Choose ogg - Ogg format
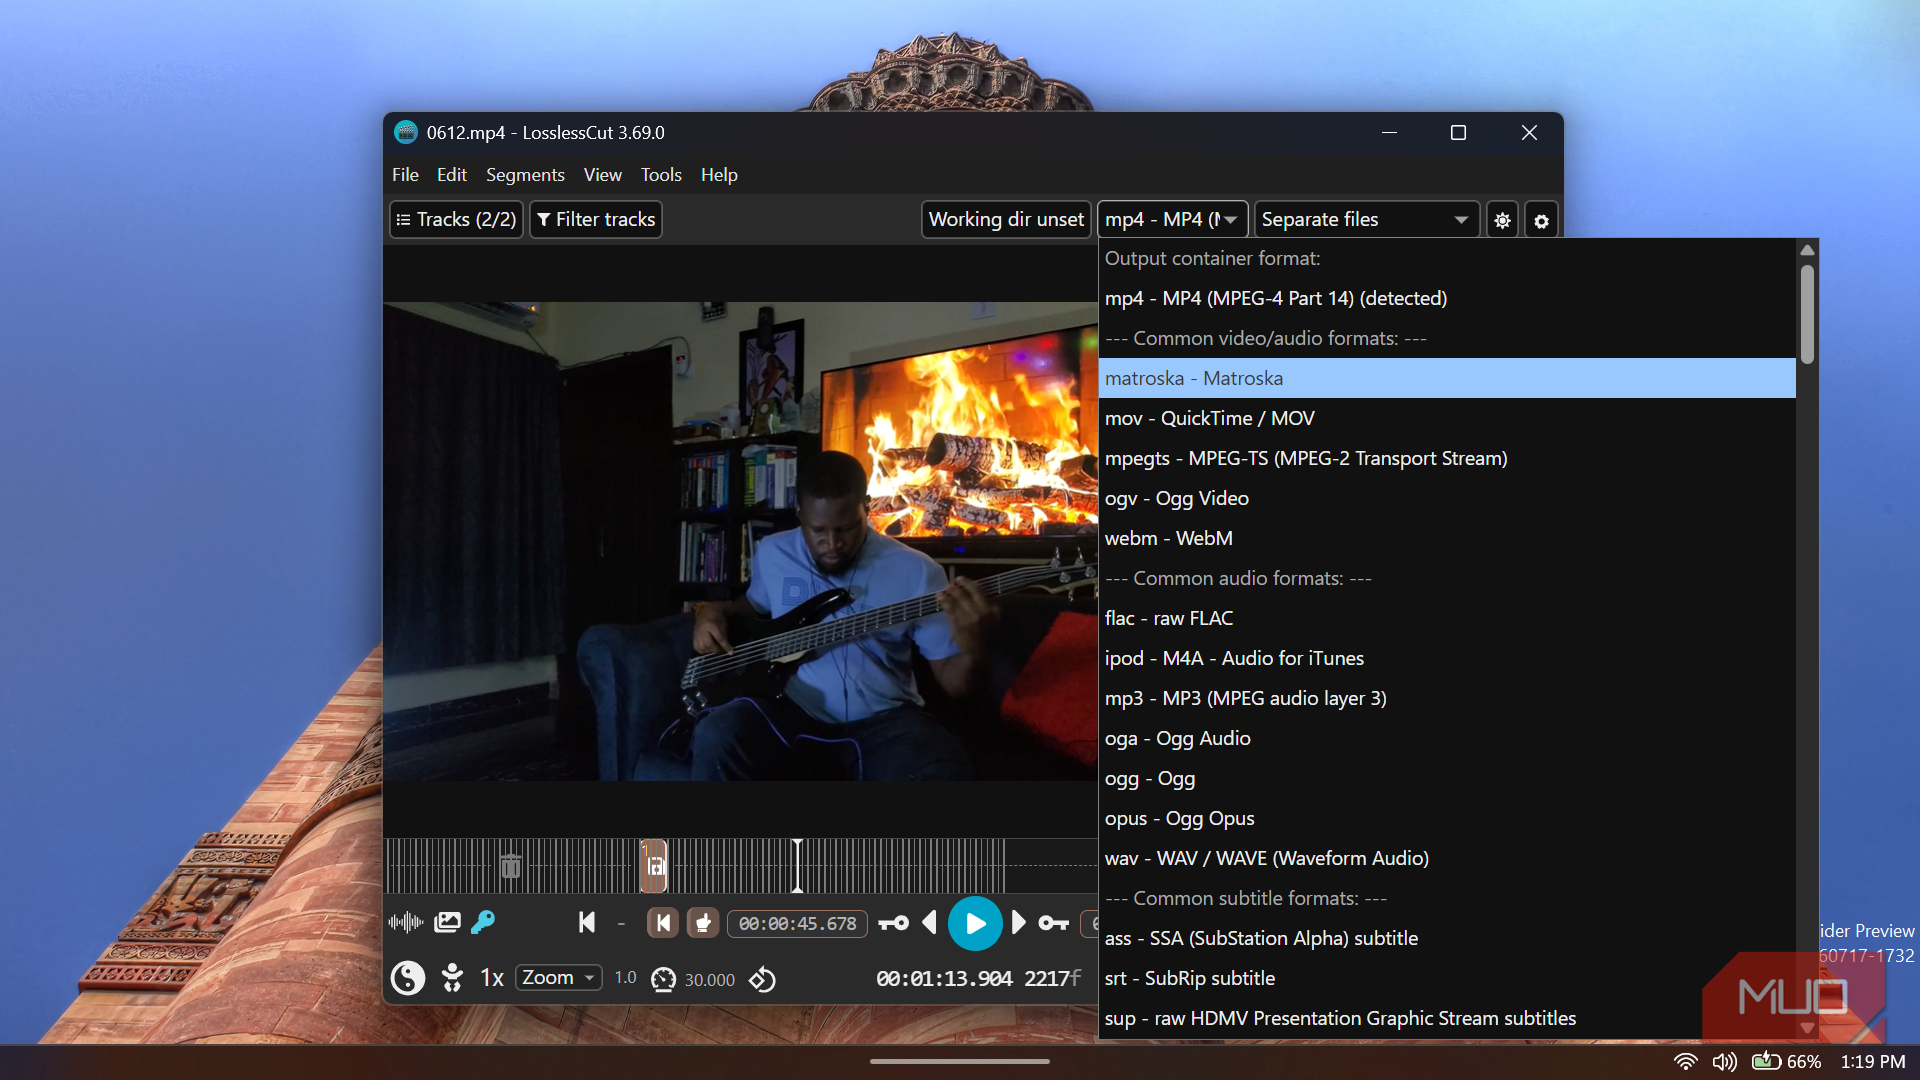Viewport: 1920px width, 1080px height. 1447,778
